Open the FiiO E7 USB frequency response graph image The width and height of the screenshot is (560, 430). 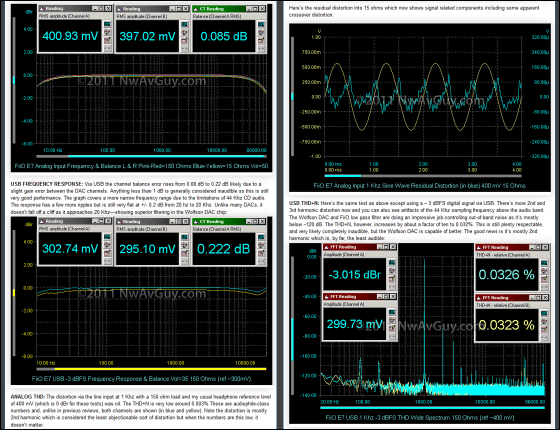point(141,300)
